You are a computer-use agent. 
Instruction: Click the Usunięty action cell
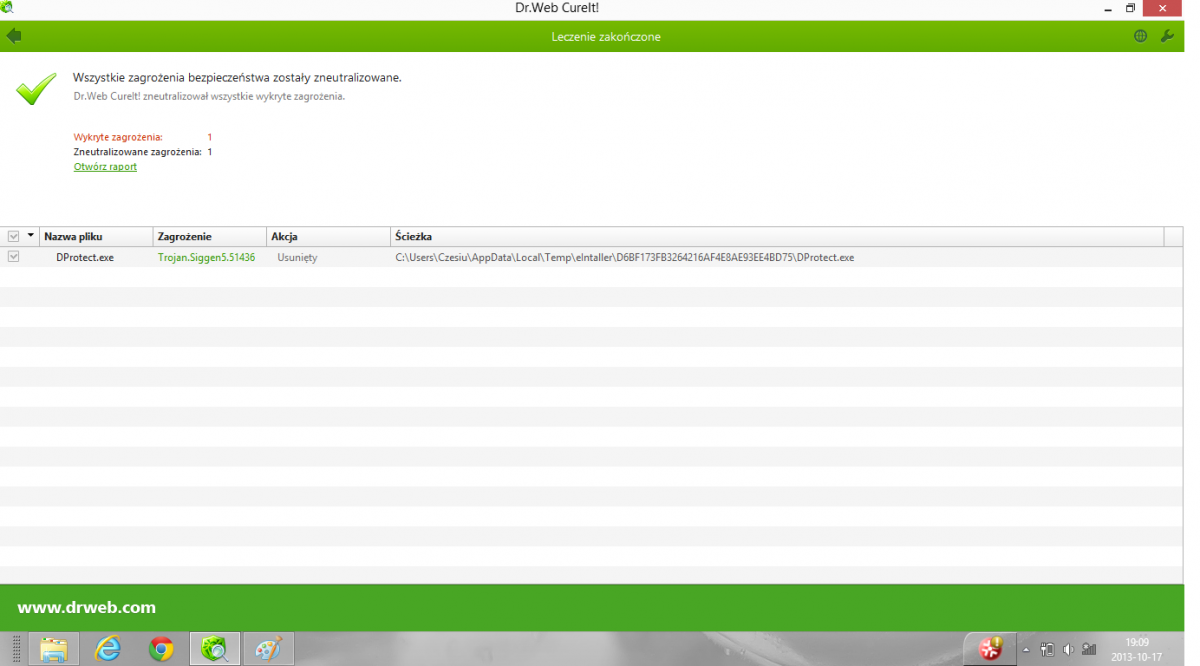(x=297, y=258)
